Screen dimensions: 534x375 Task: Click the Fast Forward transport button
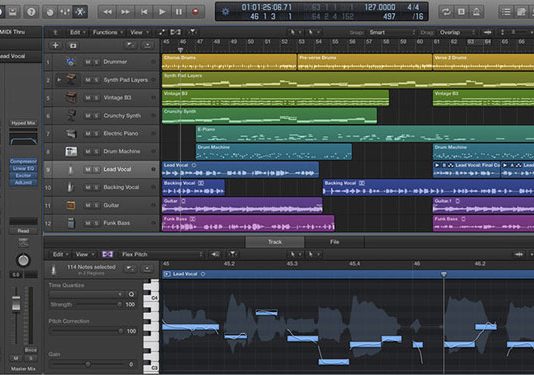click(126, 12)
